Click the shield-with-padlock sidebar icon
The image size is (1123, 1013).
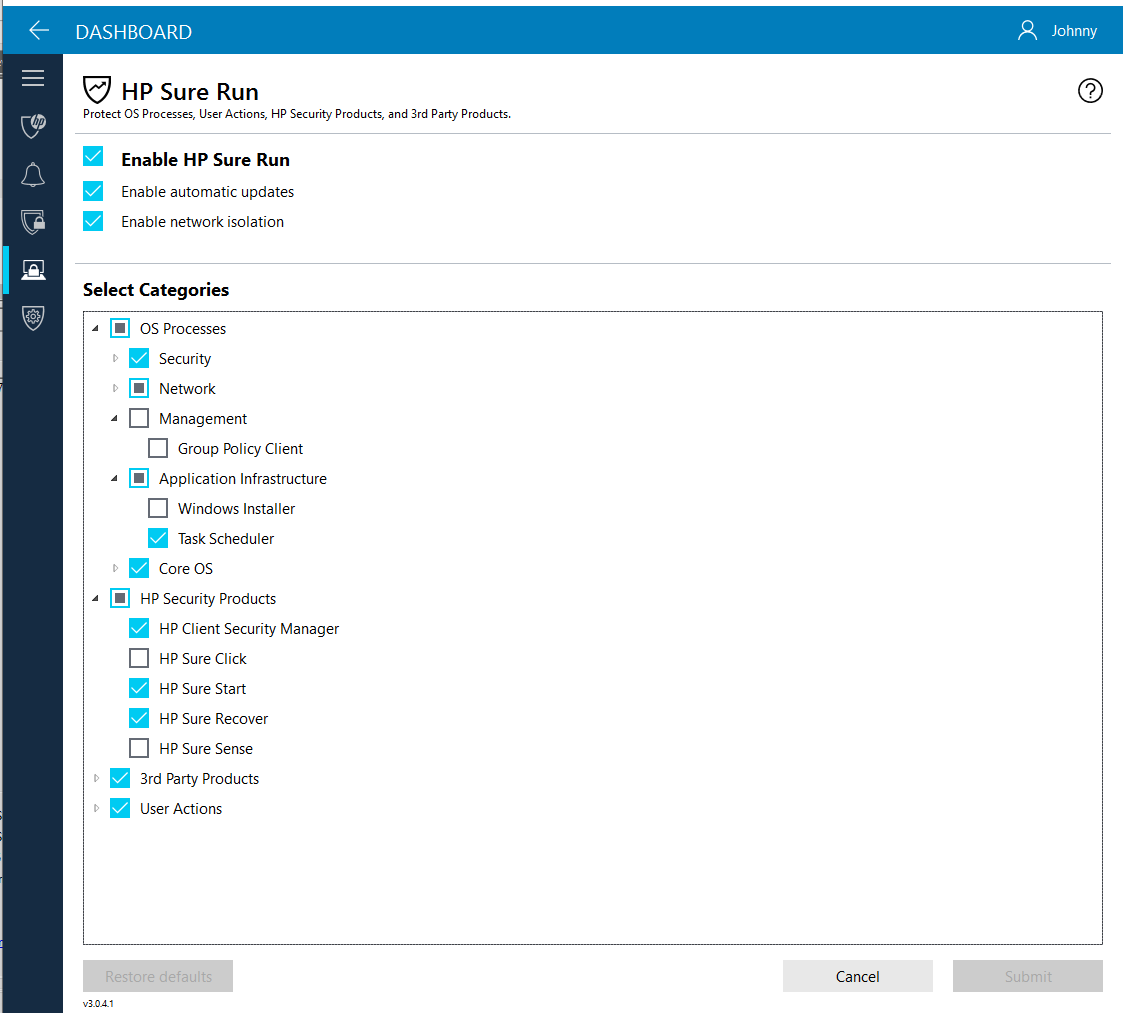[33, 222]
